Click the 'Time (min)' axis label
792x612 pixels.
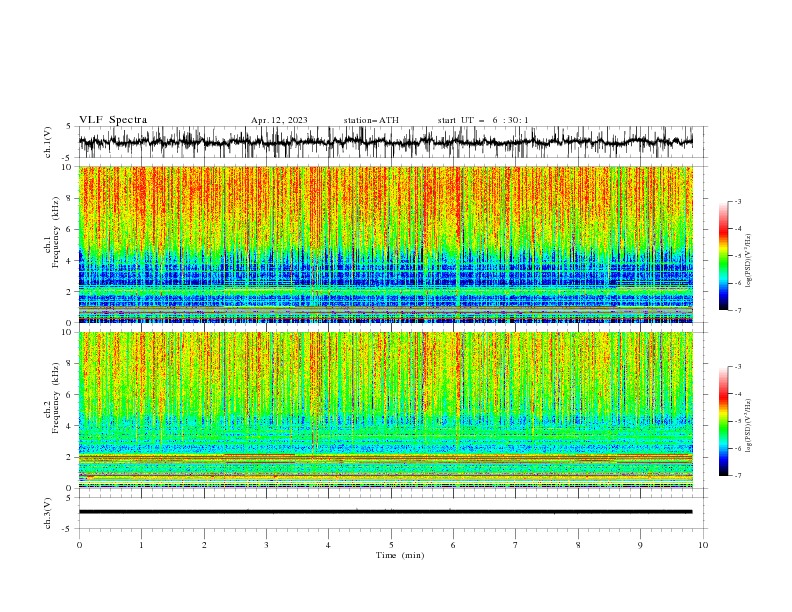(400, 555)
